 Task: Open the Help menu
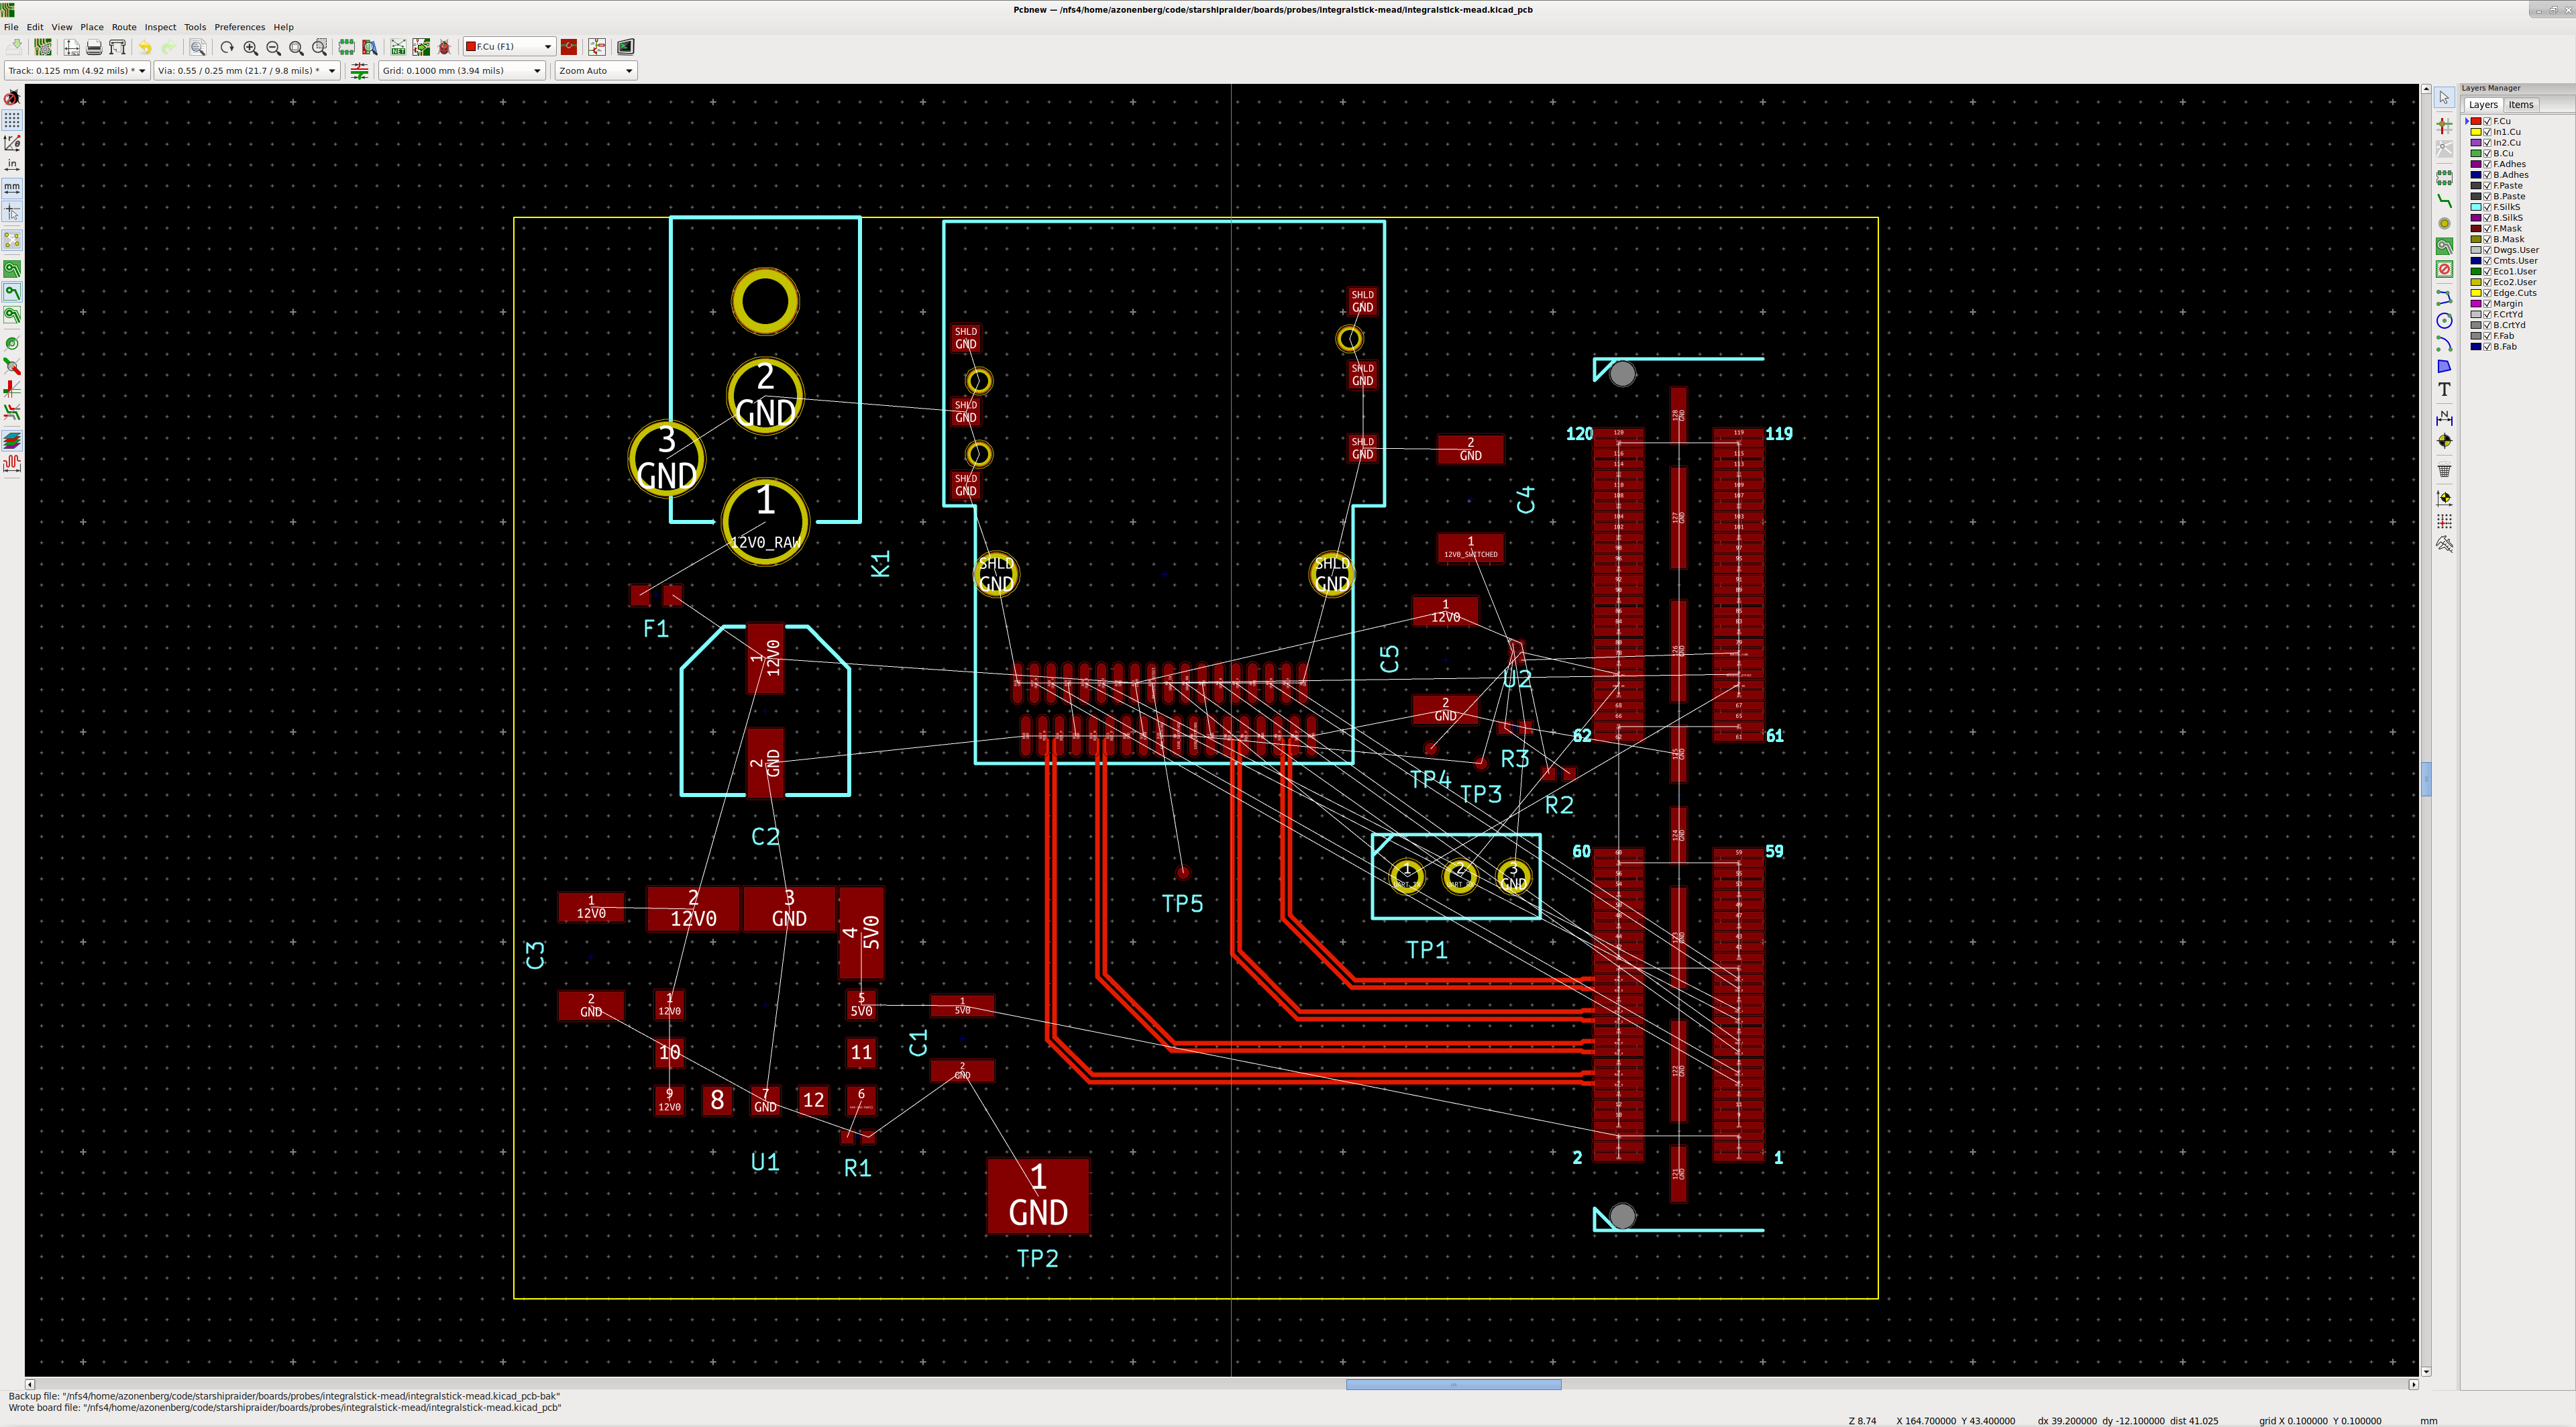(x=284, y=27)
